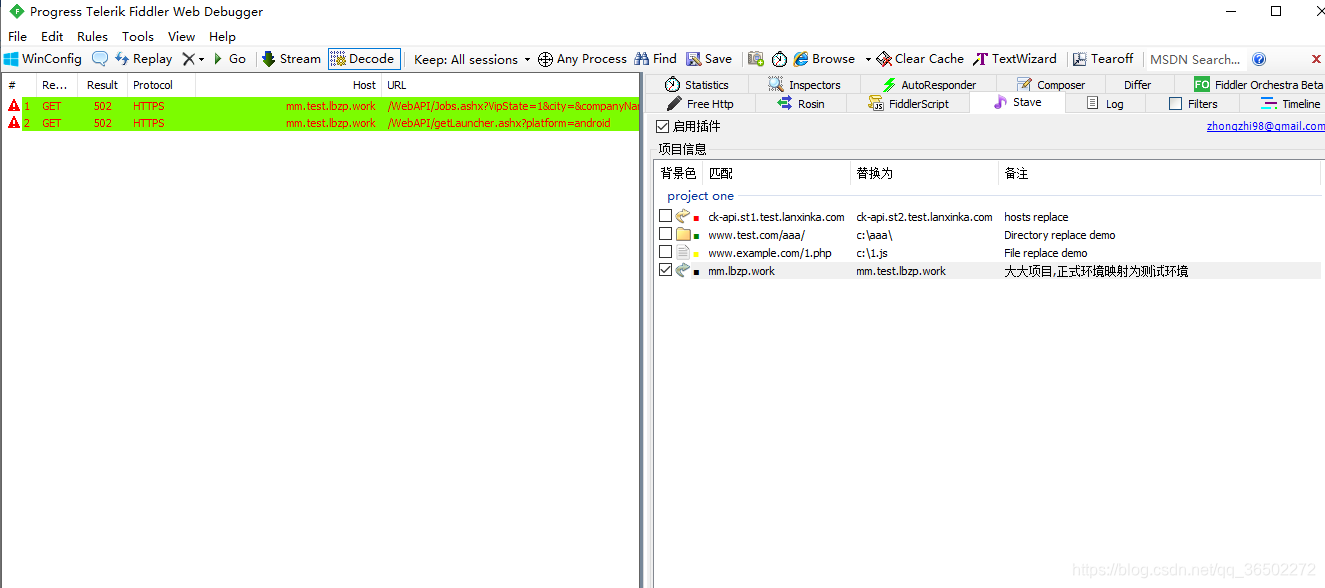Open the TextWizard tool
This screenshot has height=588, width=1325.
pos(1015,59)
